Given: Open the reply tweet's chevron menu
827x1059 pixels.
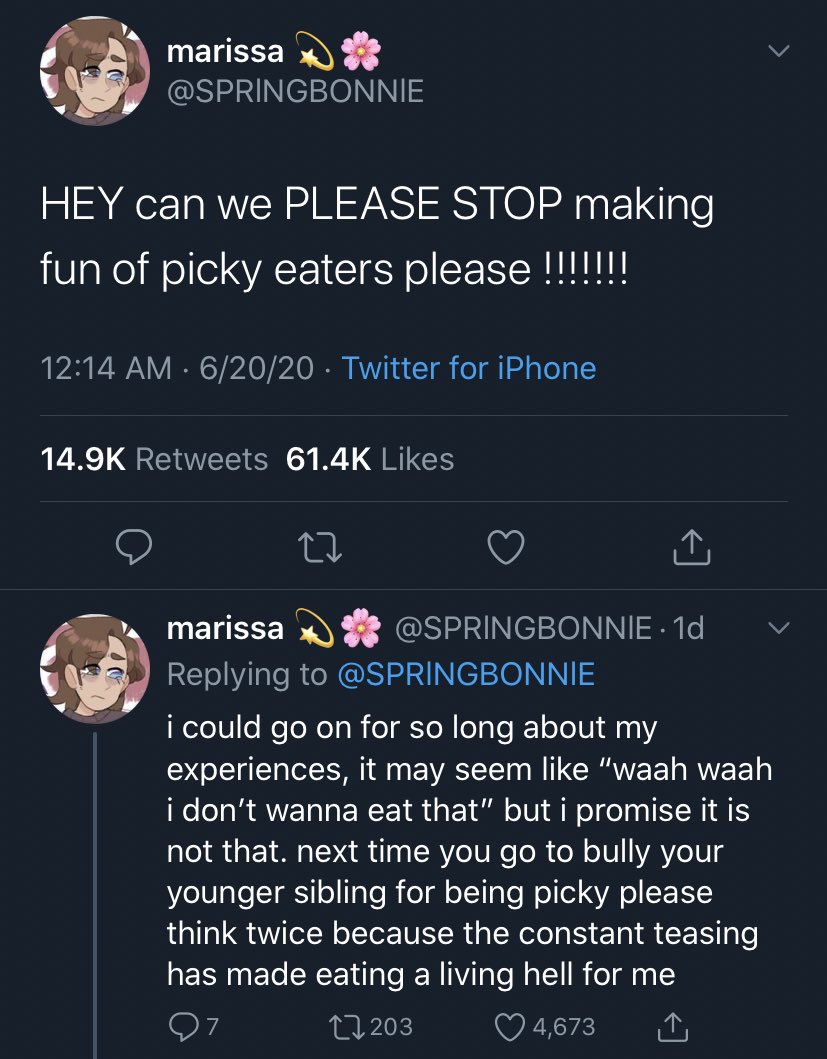Looking at the screenshot, I should tap(779, 628).
